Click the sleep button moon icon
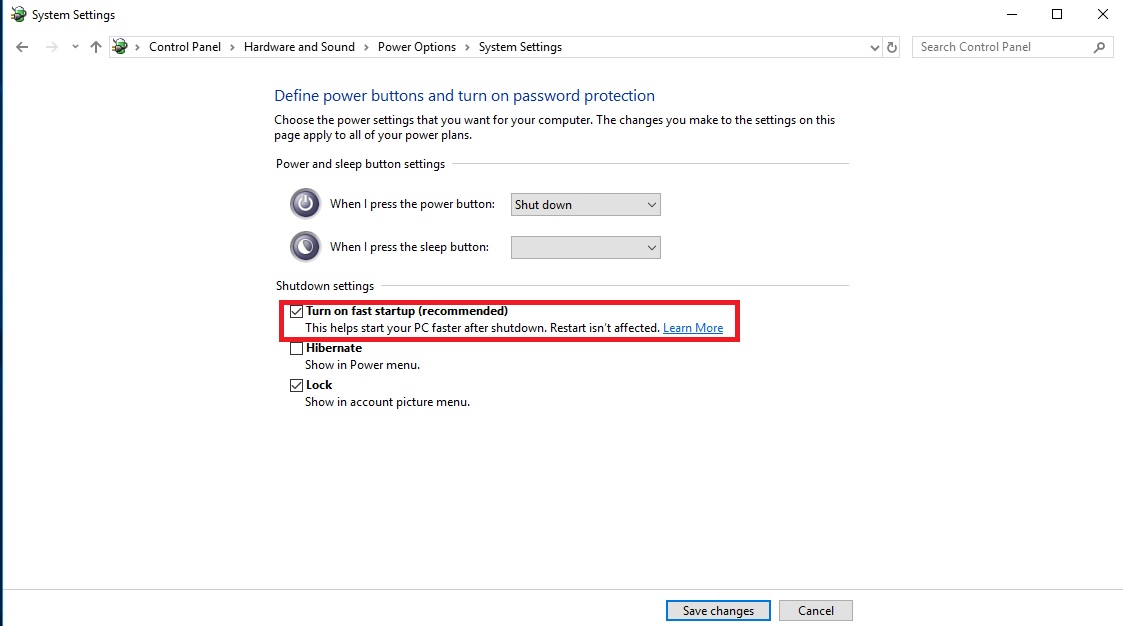1123x626 pixels. (x=305, y=247)
